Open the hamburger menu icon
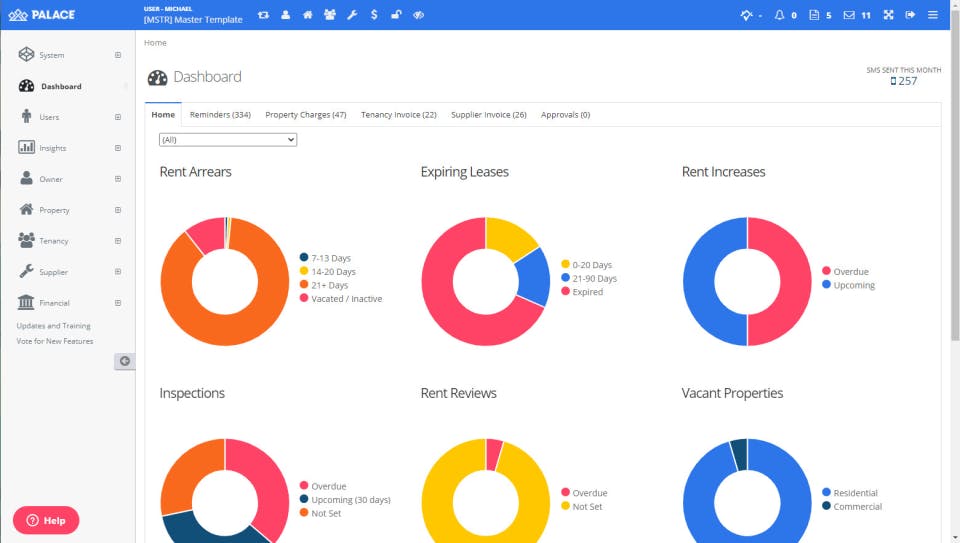The height and width of the screenshot is (543, 960). (x=932, y=15)
